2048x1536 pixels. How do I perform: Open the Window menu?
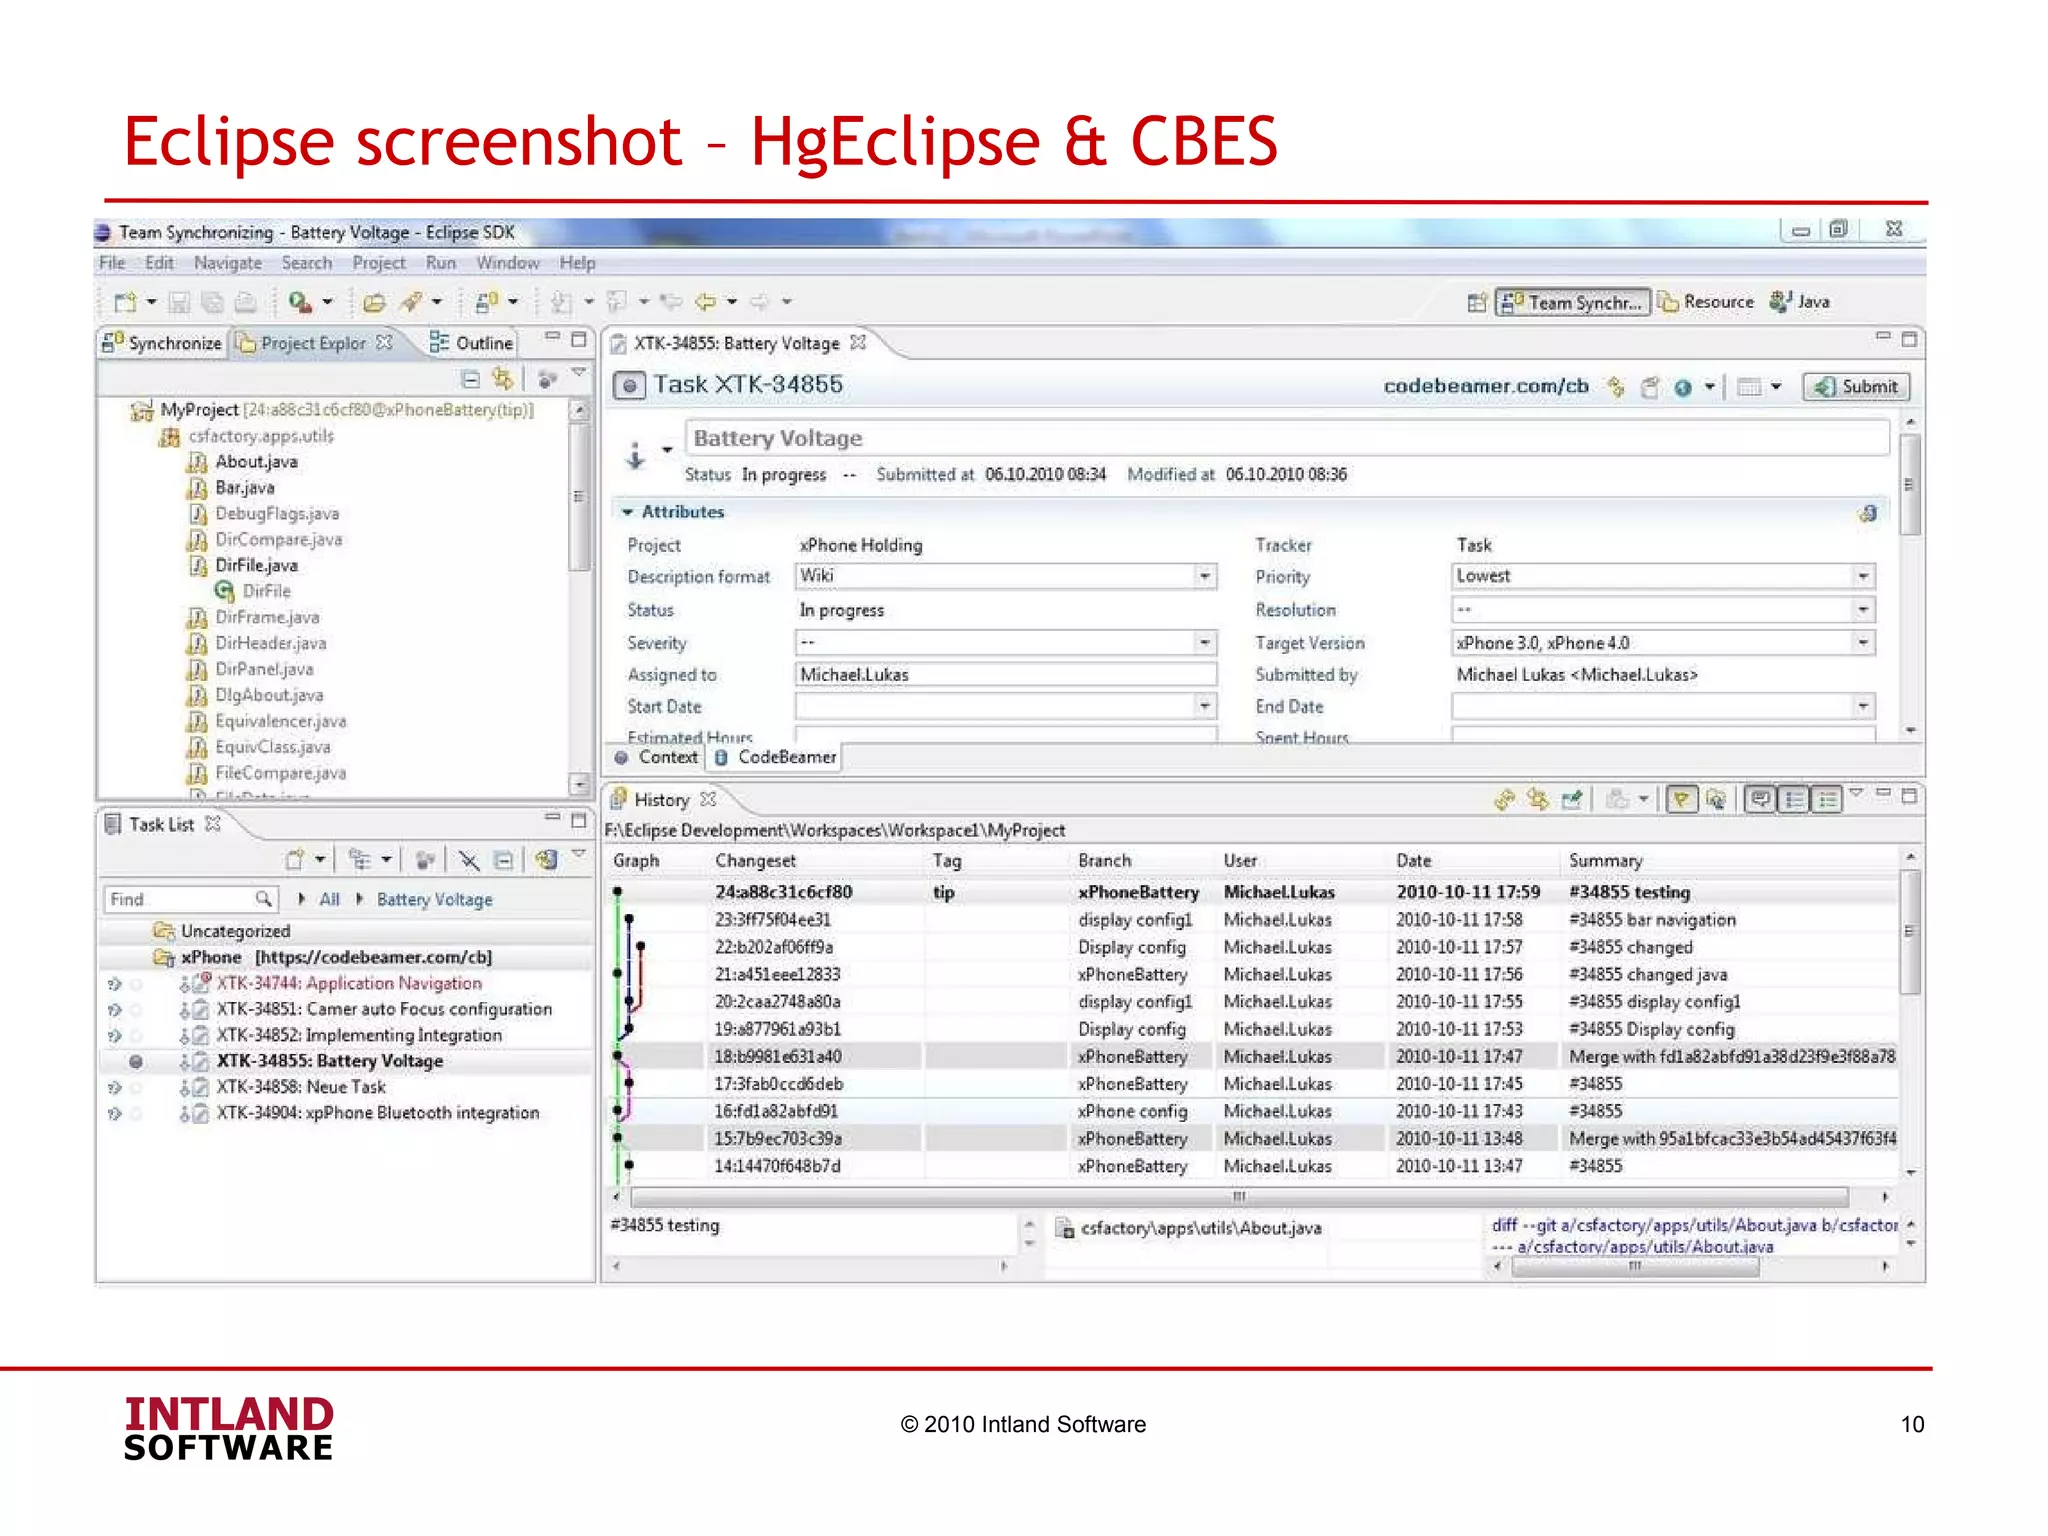[507, 263]
